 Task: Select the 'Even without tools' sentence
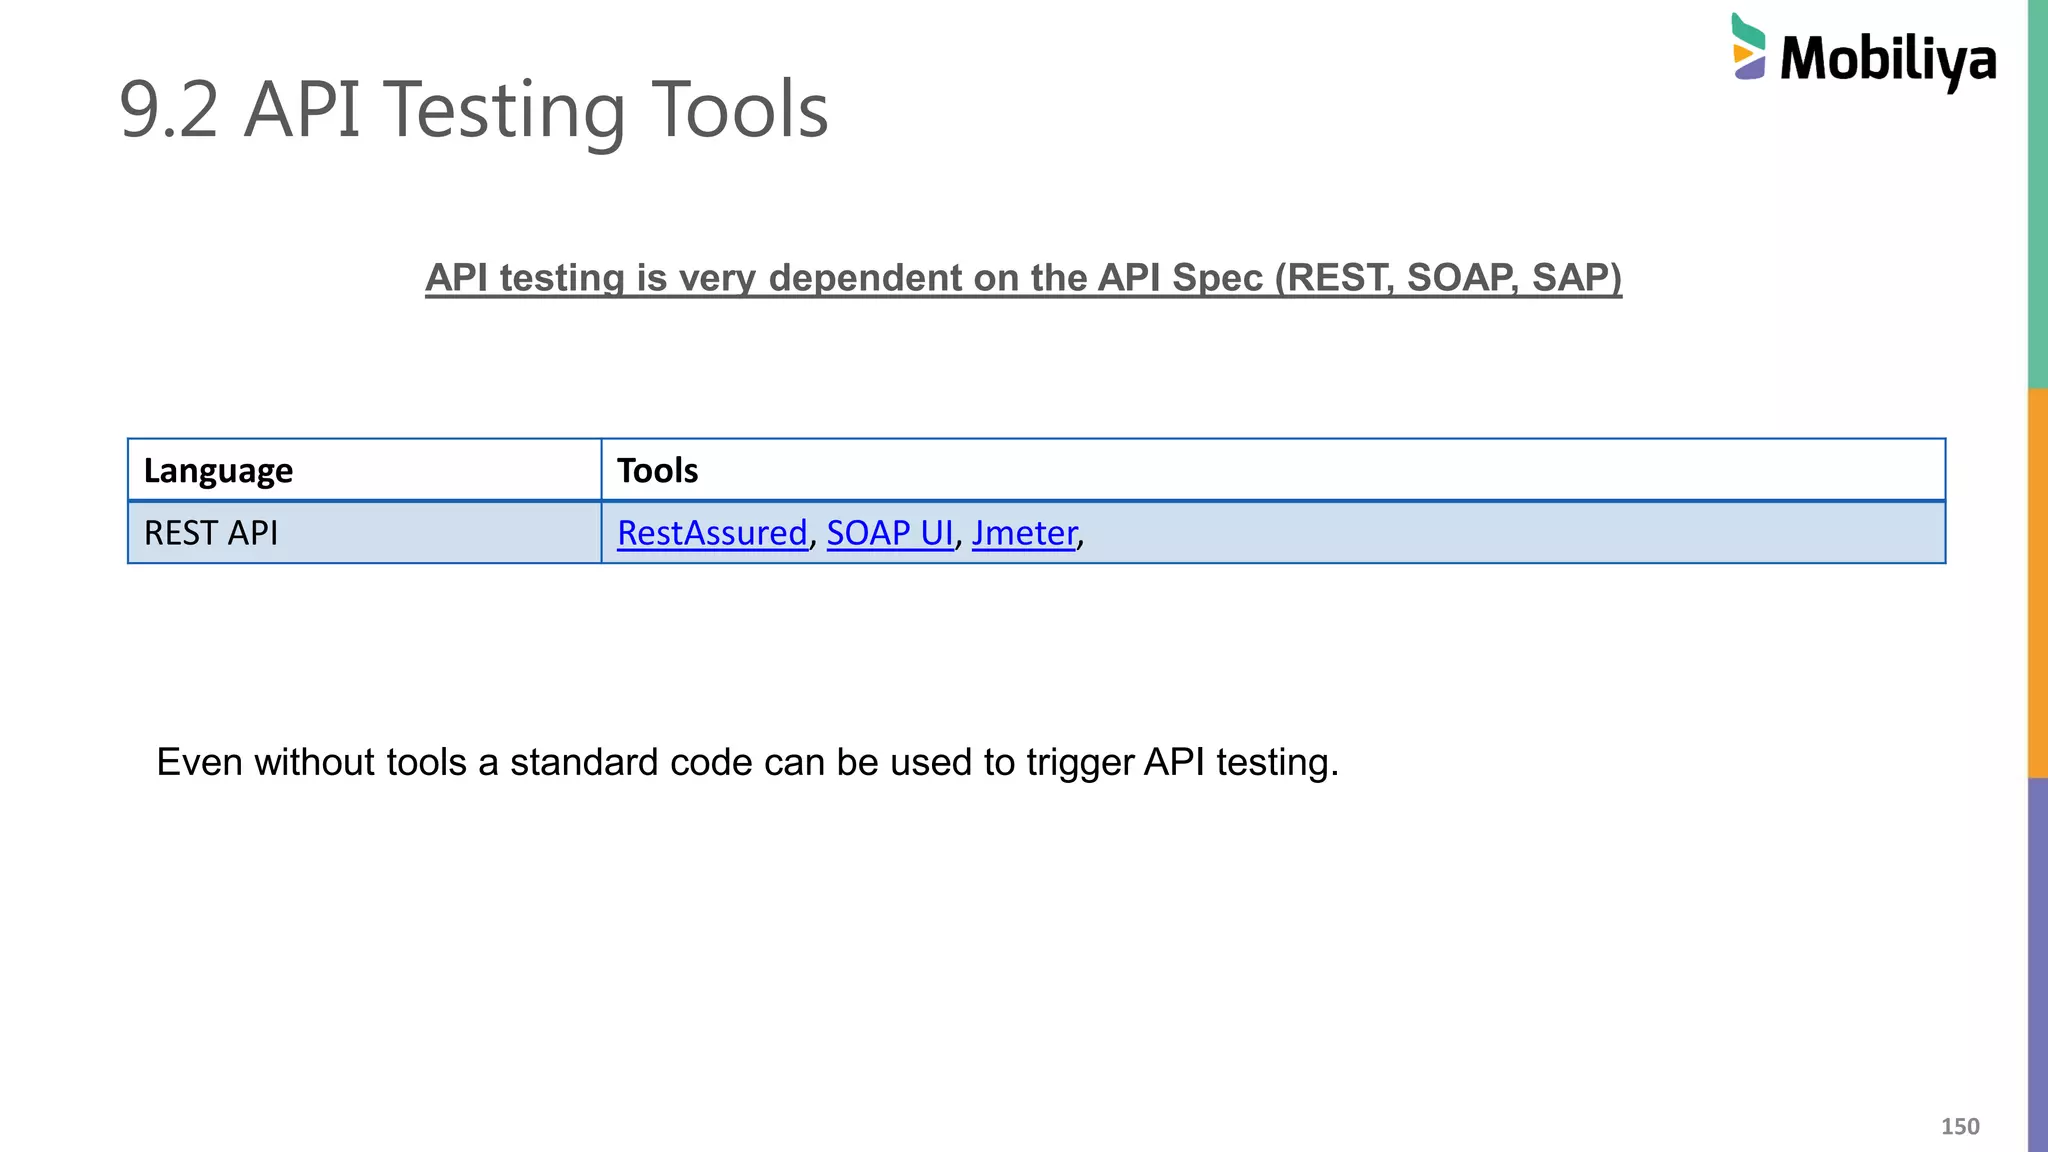[747, 763]
